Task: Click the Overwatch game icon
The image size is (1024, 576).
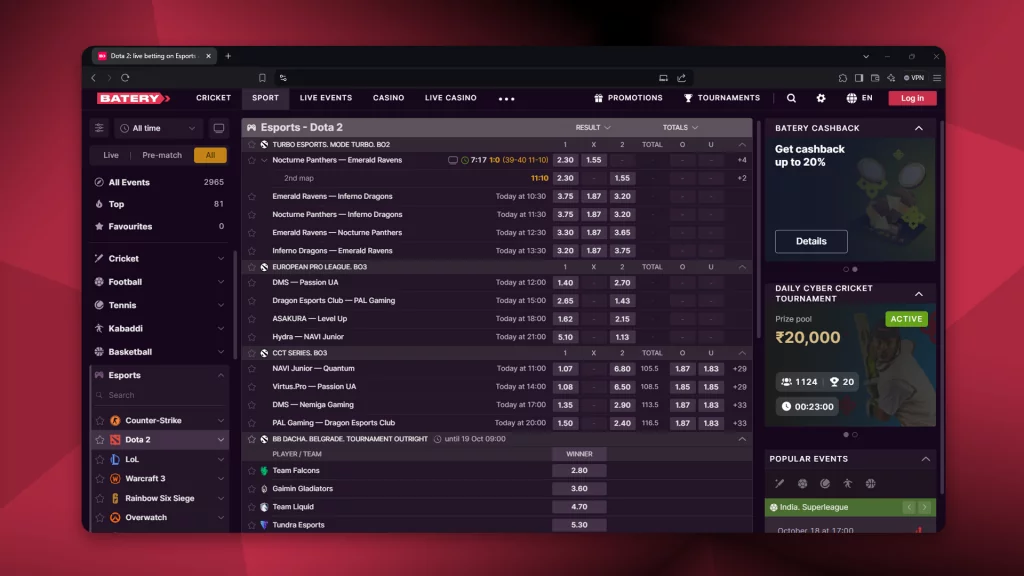Action: pyautogui.click(x=115, y=517)
